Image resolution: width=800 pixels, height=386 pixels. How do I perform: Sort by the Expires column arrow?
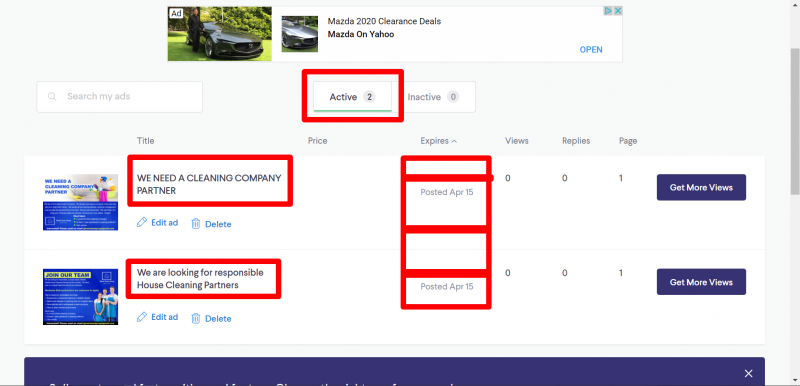pyautogui.click(x=455, y=141)
